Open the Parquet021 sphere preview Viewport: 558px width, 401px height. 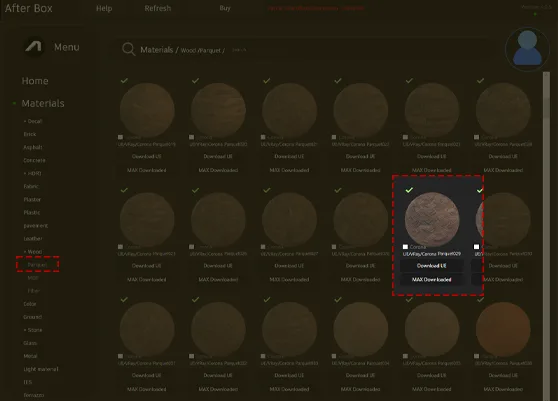pos(289,110)
